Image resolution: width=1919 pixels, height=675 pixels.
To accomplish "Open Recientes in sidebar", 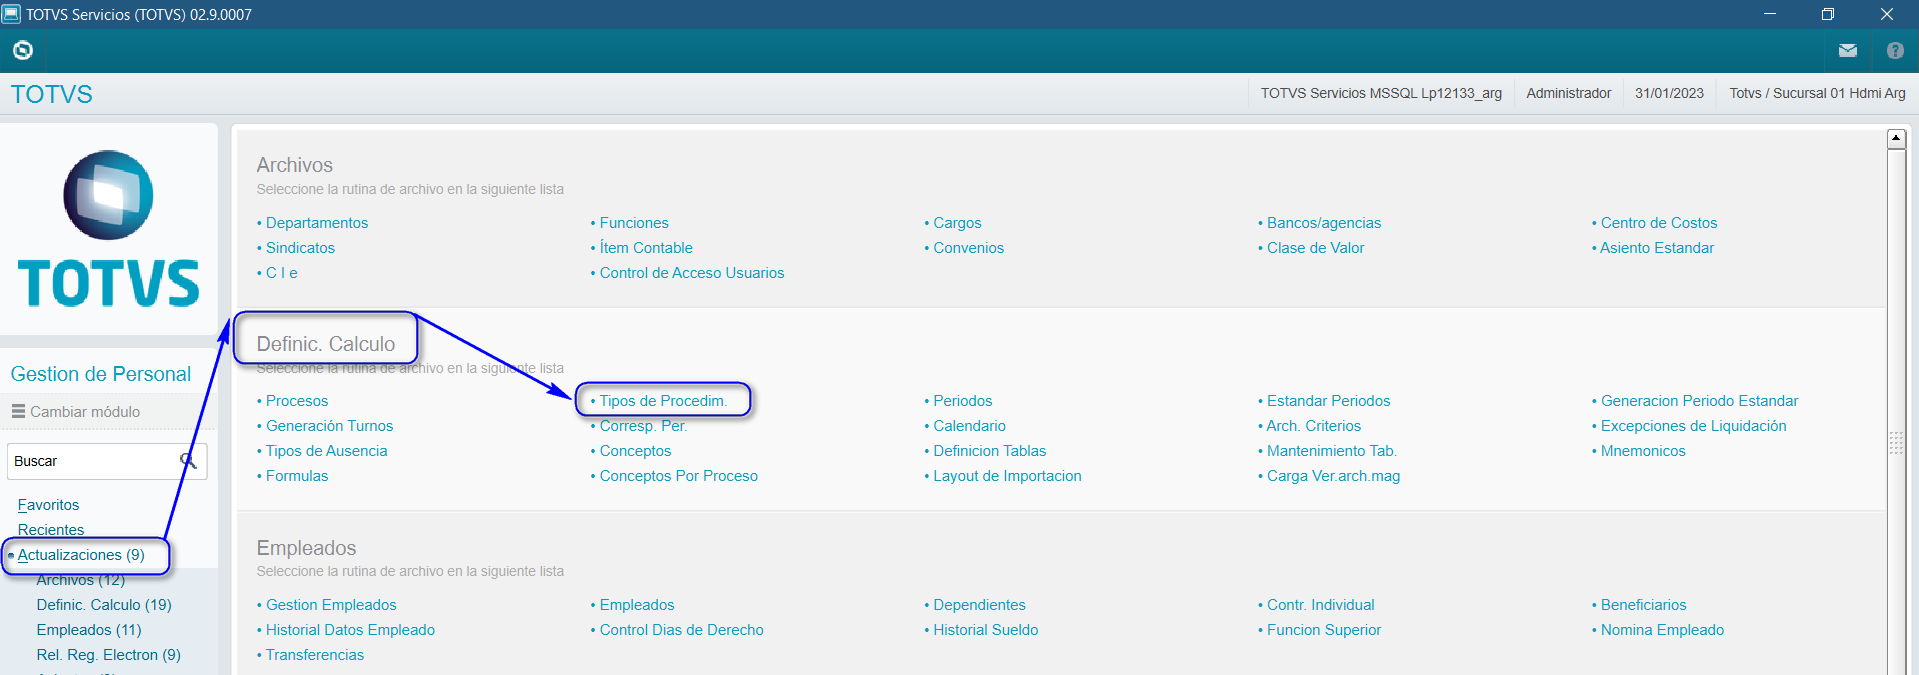I will (51, 530).
